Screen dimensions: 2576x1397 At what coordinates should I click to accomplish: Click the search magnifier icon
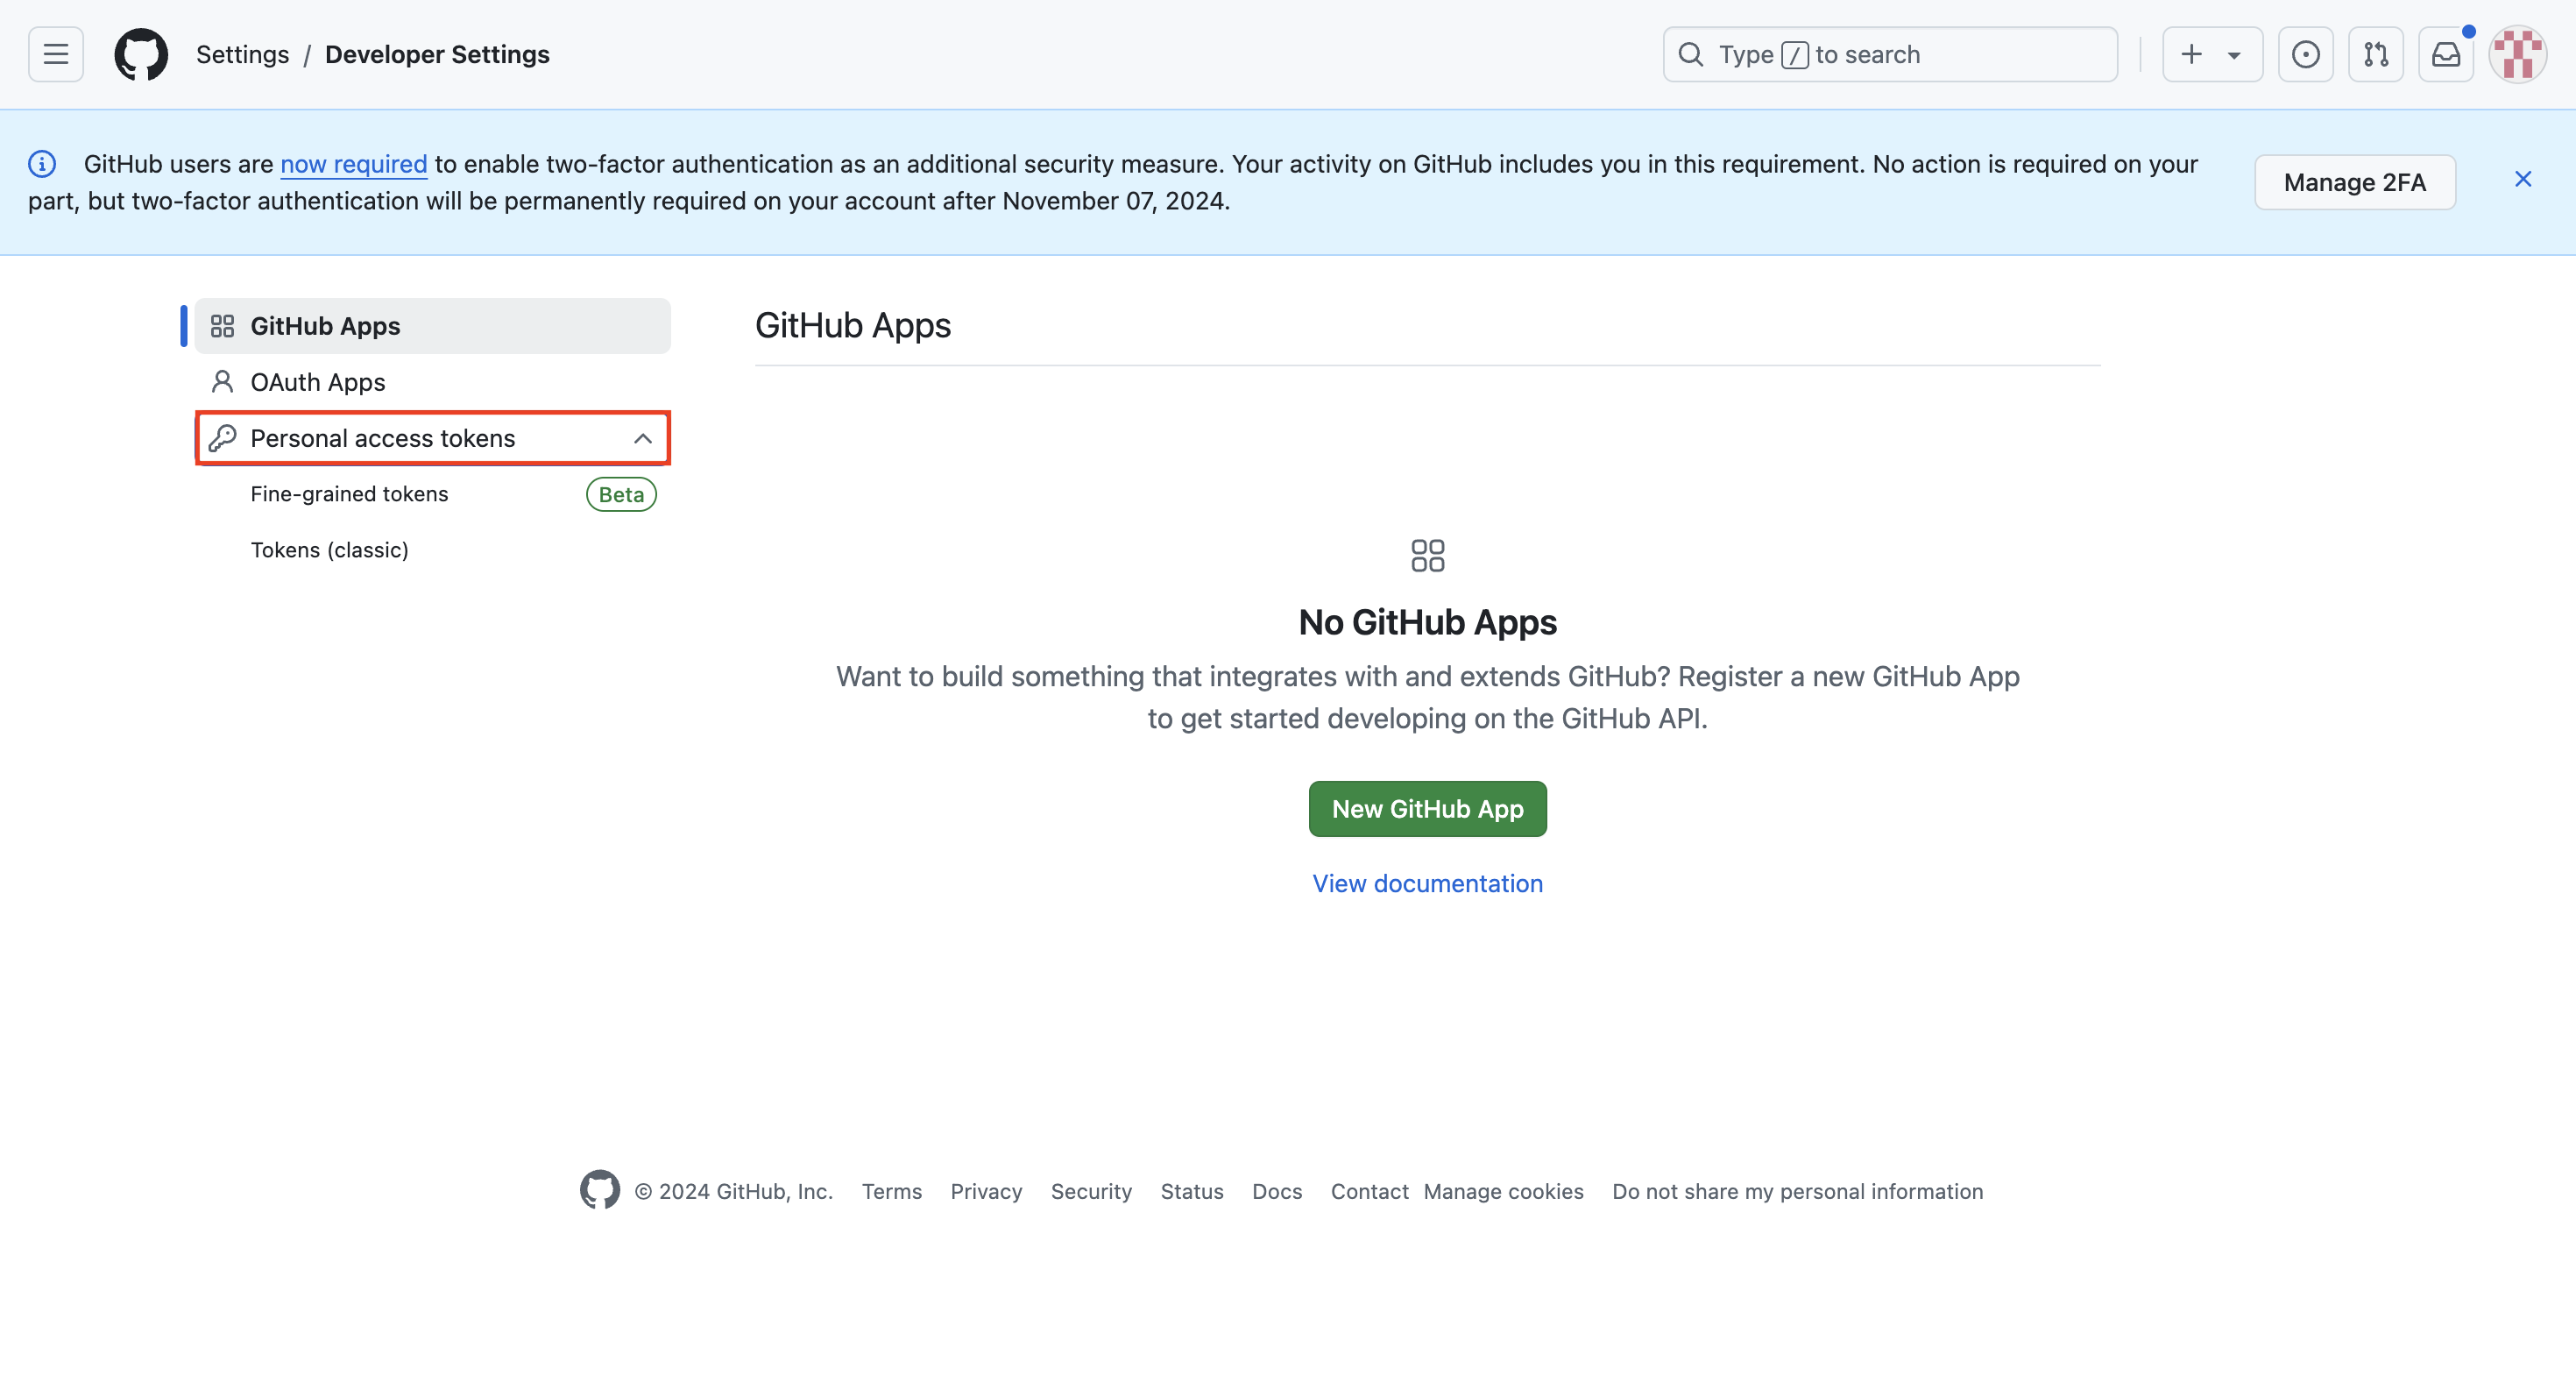[x=1691, y=54]
